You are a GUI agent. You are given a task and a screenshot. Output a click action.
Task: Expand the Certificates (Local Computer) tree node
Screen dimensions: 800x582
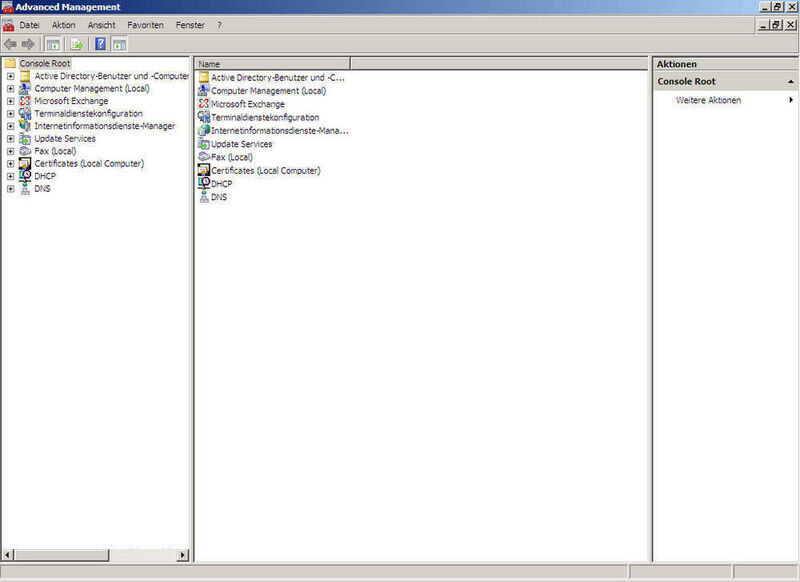point(10,163)
